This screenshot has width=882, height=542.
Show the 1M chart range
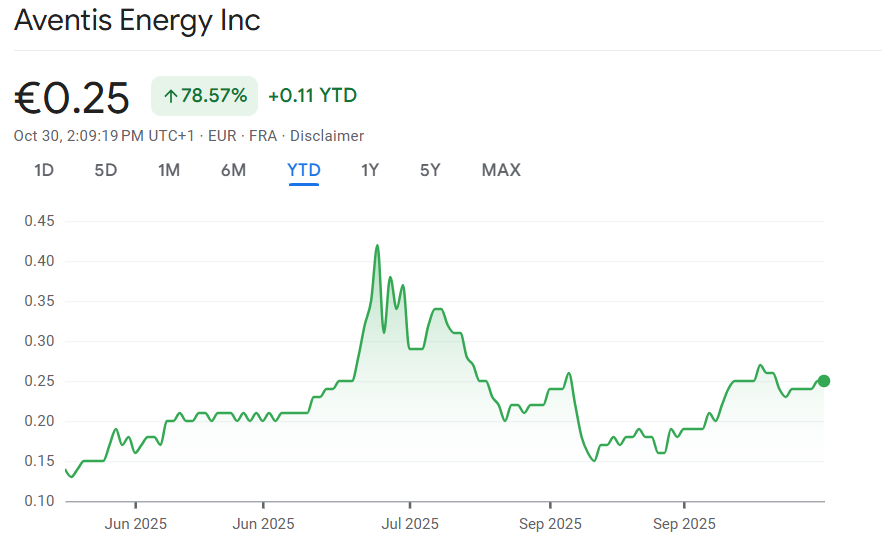tap(169, 170)
